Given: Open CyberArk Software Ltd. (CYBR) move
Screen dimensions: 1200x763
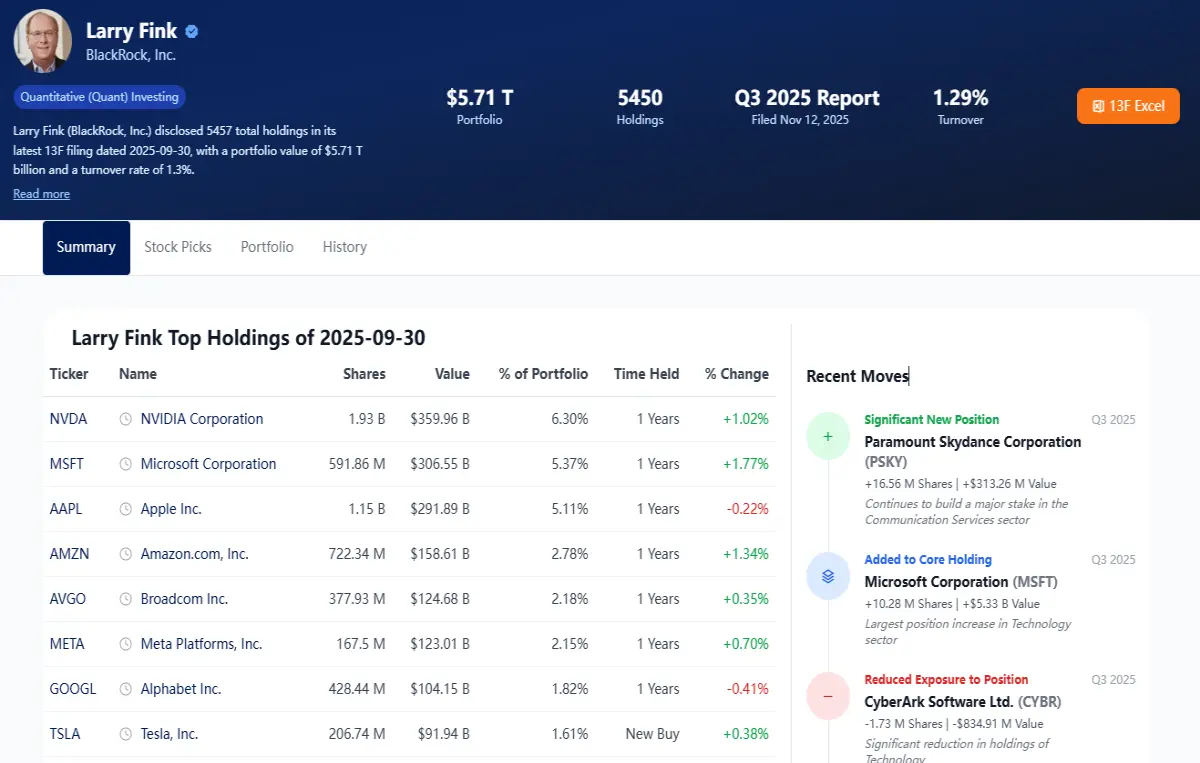Looking at the screenshot, I should click(963, 702).
